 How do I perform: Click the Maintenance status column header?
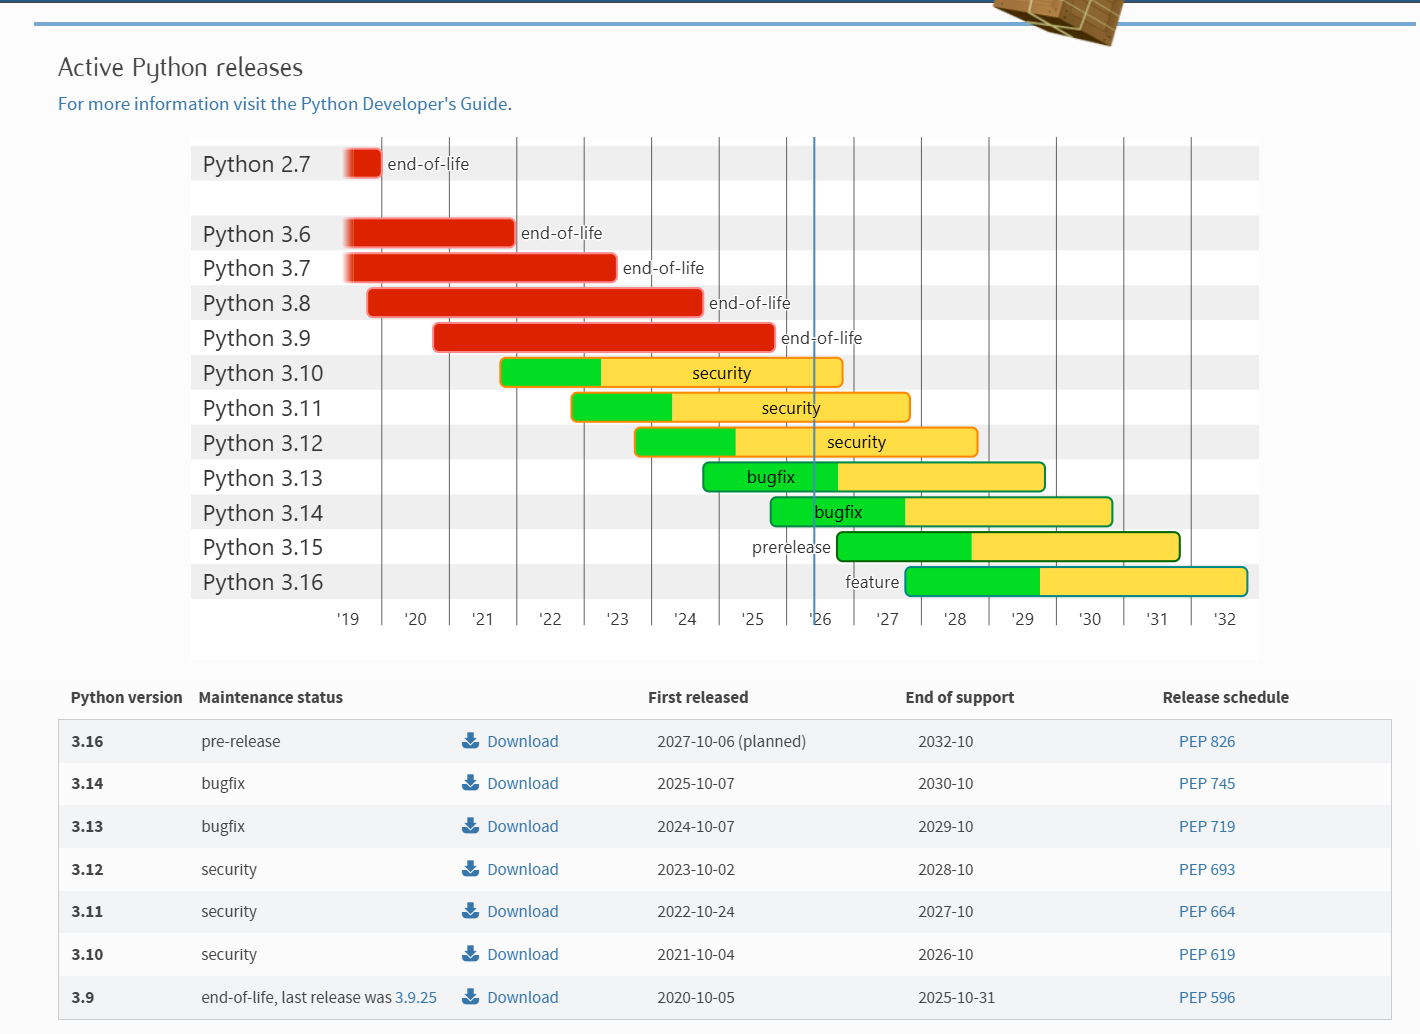(x=271, y=697)
